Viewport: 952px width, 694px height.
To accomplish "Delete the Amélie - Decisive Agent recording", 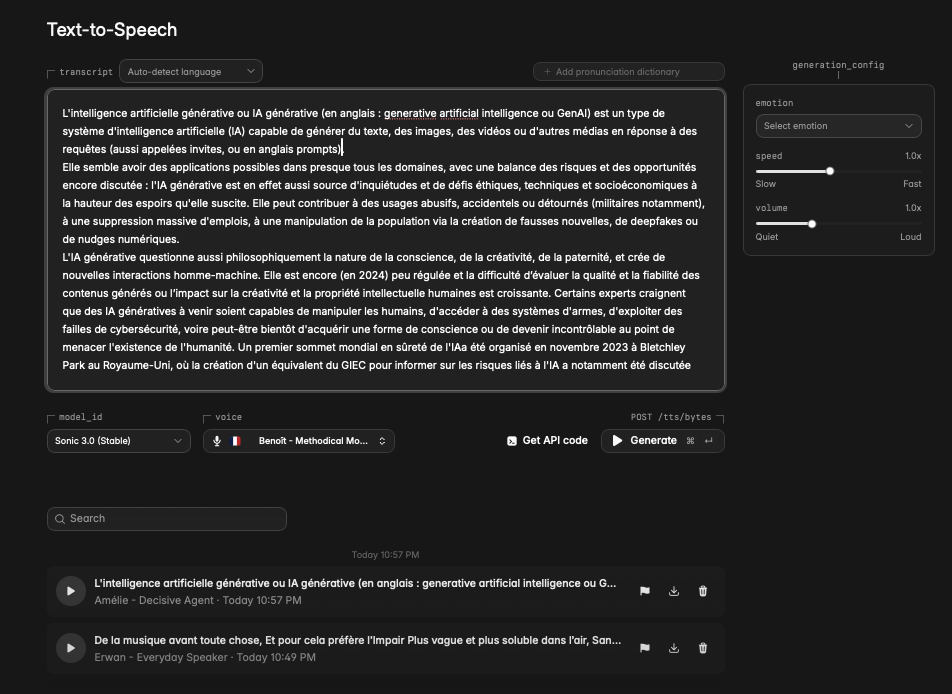I will tap(703, 591).
